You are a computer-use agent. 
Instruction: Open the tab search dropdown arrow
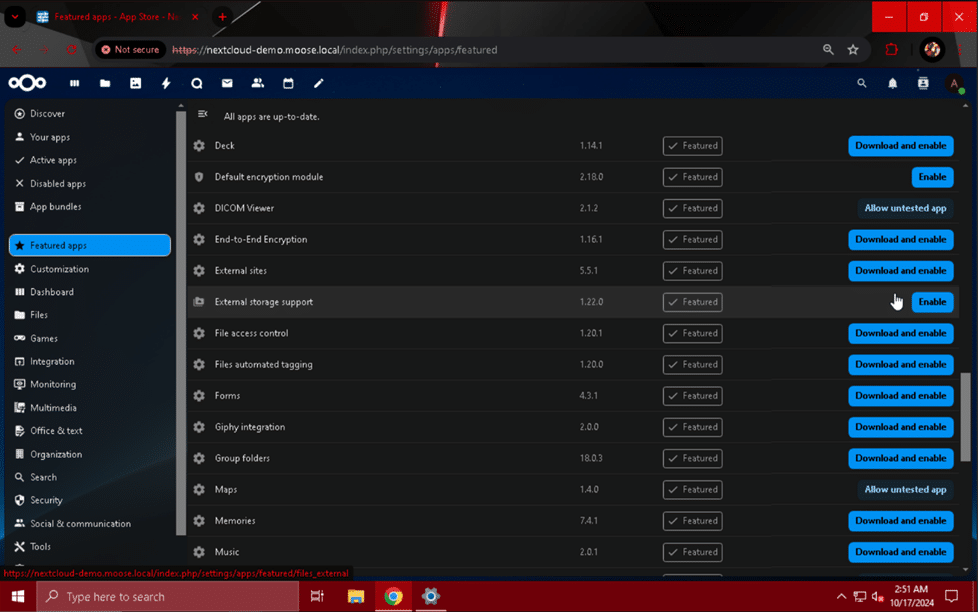click(15, 17)
